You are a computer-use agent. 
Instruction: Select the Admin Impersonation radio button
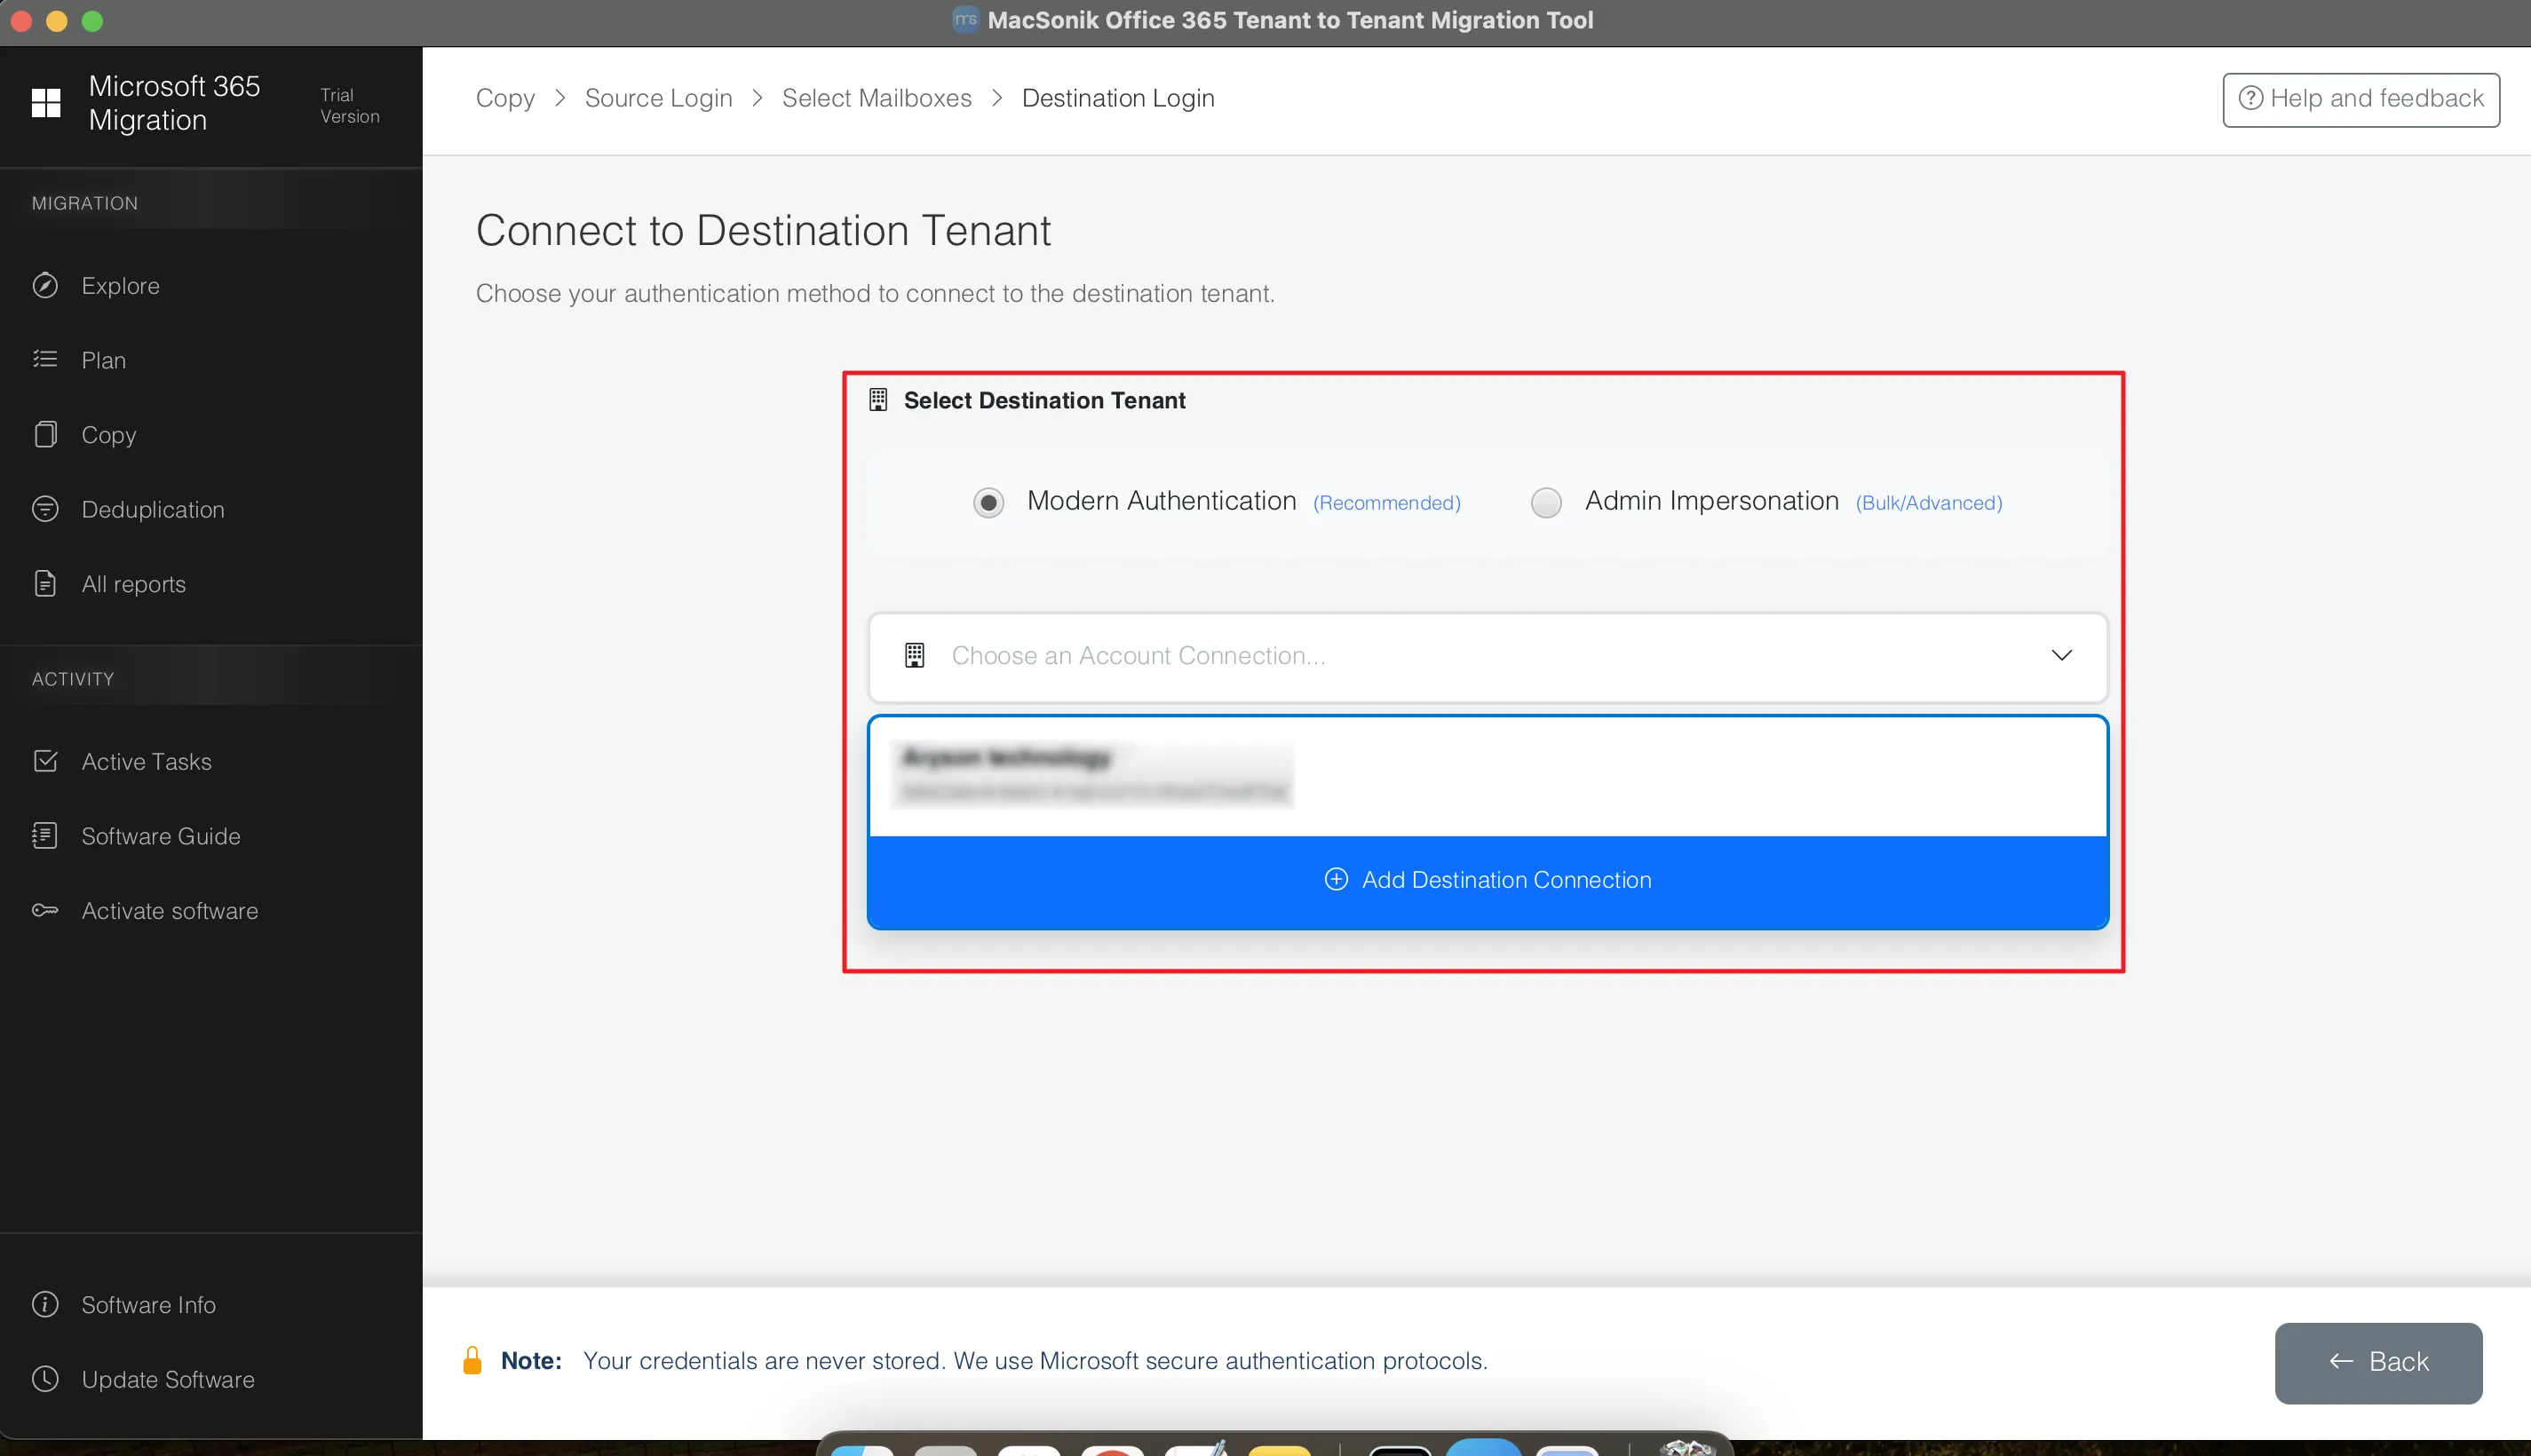[x=1546, y=502]
